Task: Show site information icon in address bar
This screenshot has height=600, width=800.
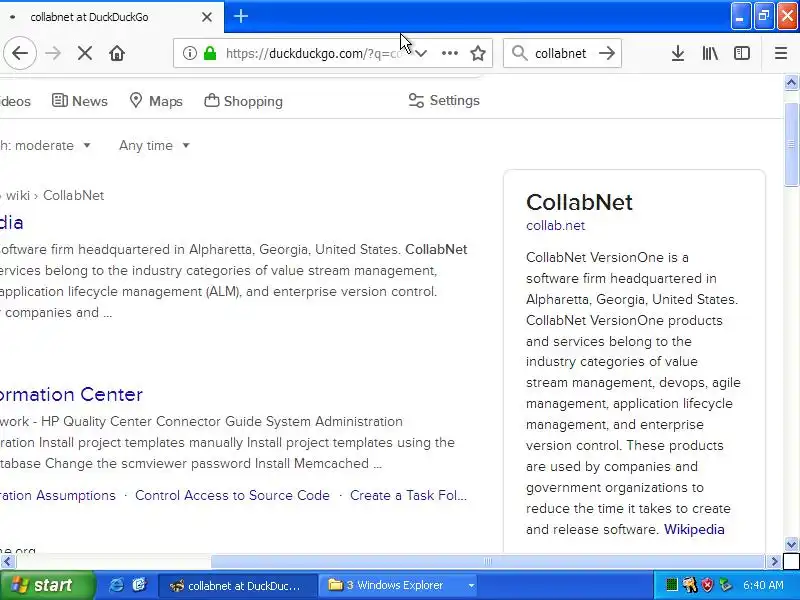Action: (x=189, y=53)
